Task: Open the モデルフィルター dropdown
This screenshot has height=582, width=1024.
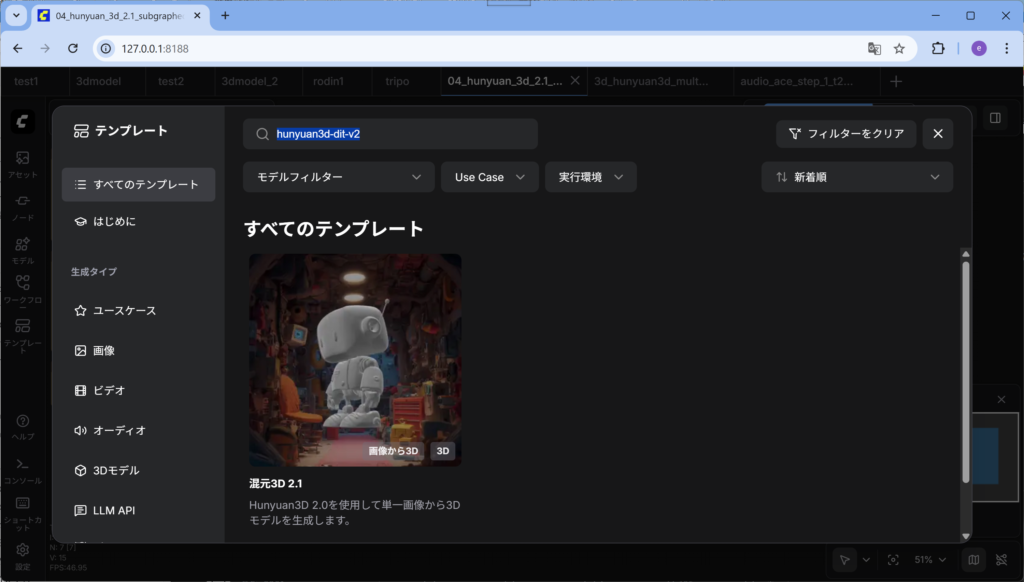Action: click(x=338, y=177)
